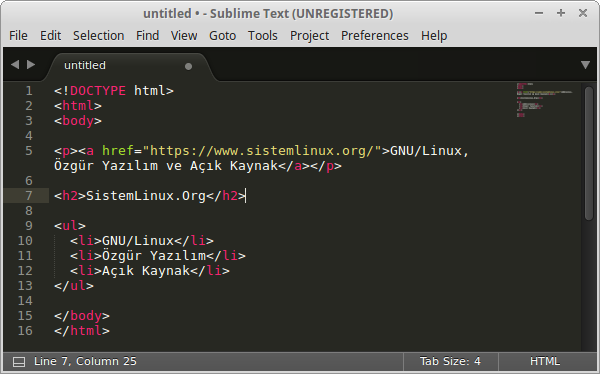Close the Sublime Text window
Screen dimensions: 600x374
pyautogui.click(x=583, y=13)
